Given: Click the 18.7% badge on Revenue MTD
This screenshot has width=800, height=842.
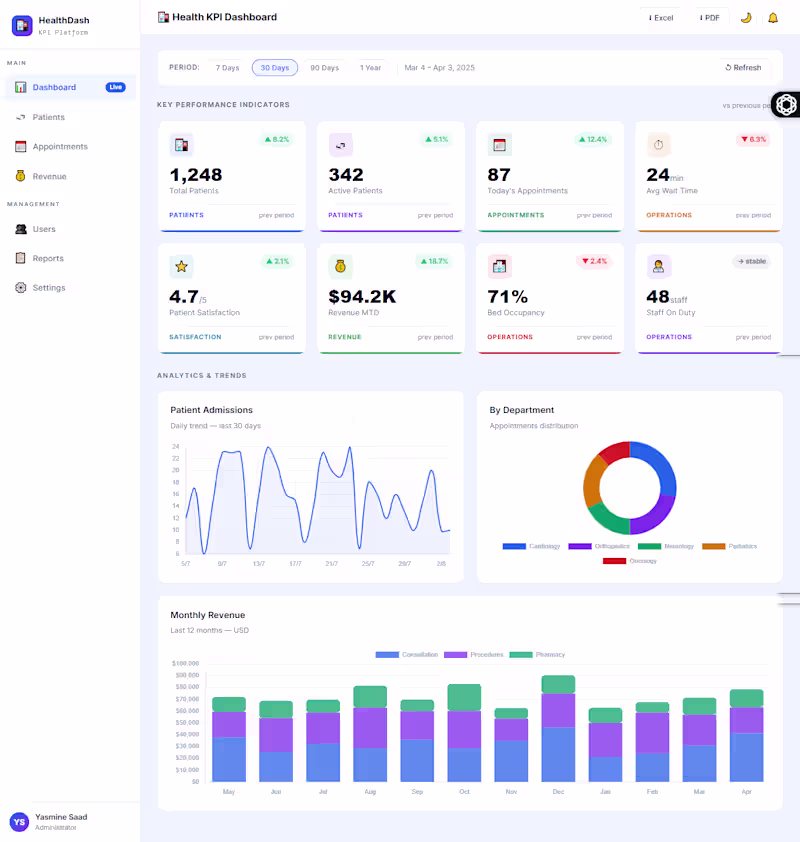Looking at the screenshot, I should point(434,261).
